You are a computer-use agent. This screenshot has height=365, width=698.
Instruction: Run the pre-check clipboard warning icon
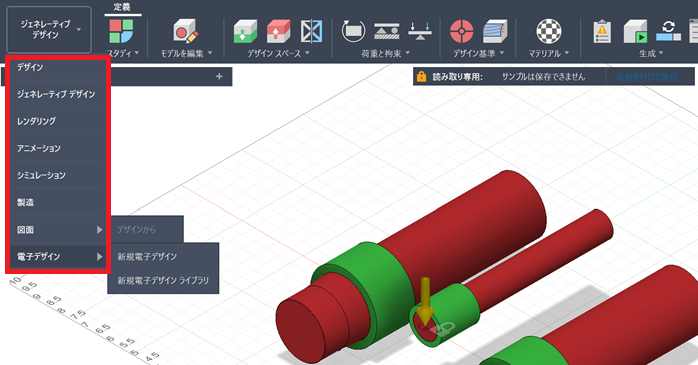602,31
